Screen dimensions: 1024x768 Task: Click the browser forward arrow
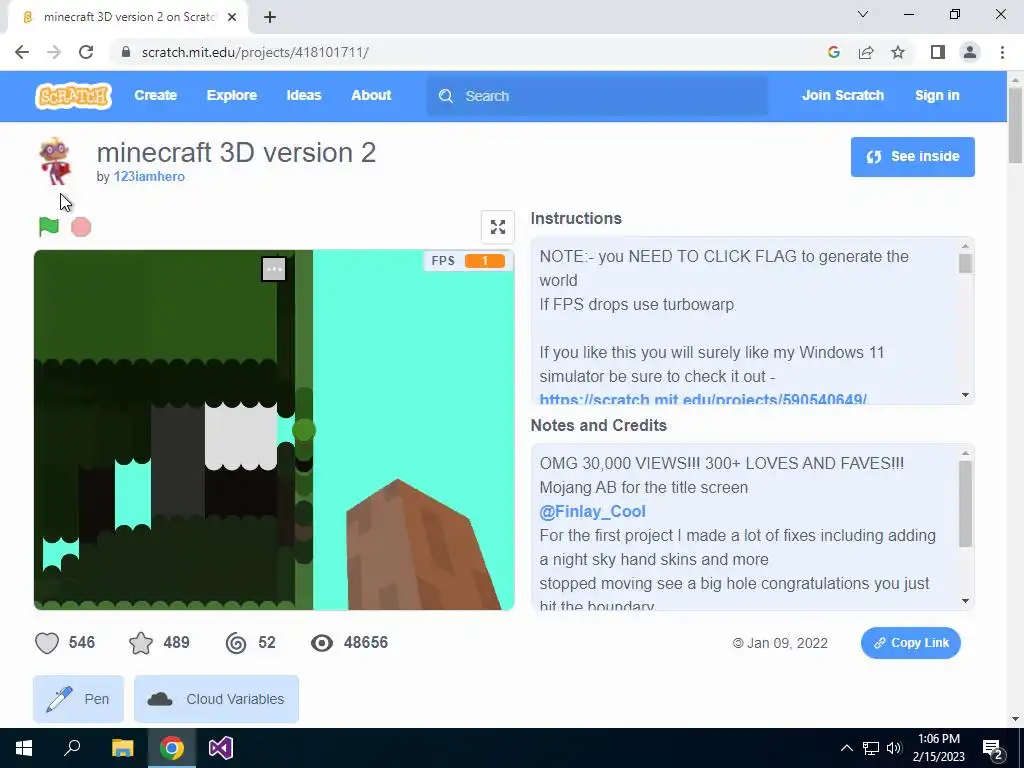click(x=54, y=52)
